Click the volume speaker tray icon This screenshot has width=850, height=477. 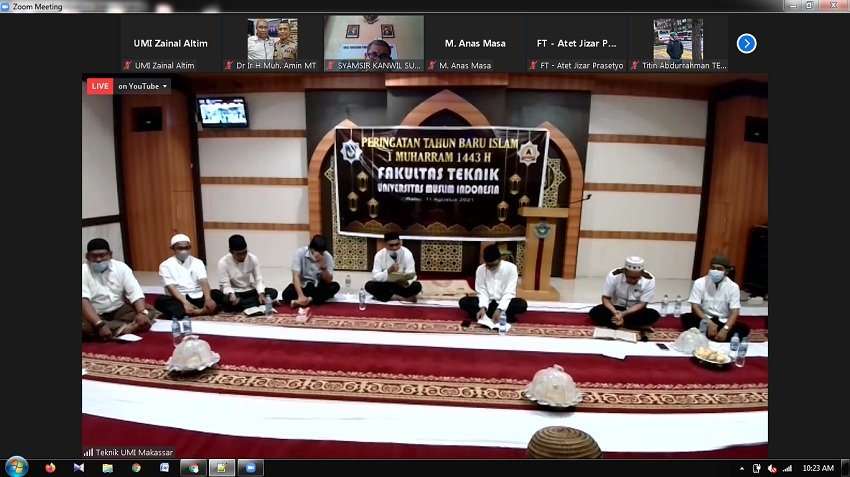tap(772, 468)
